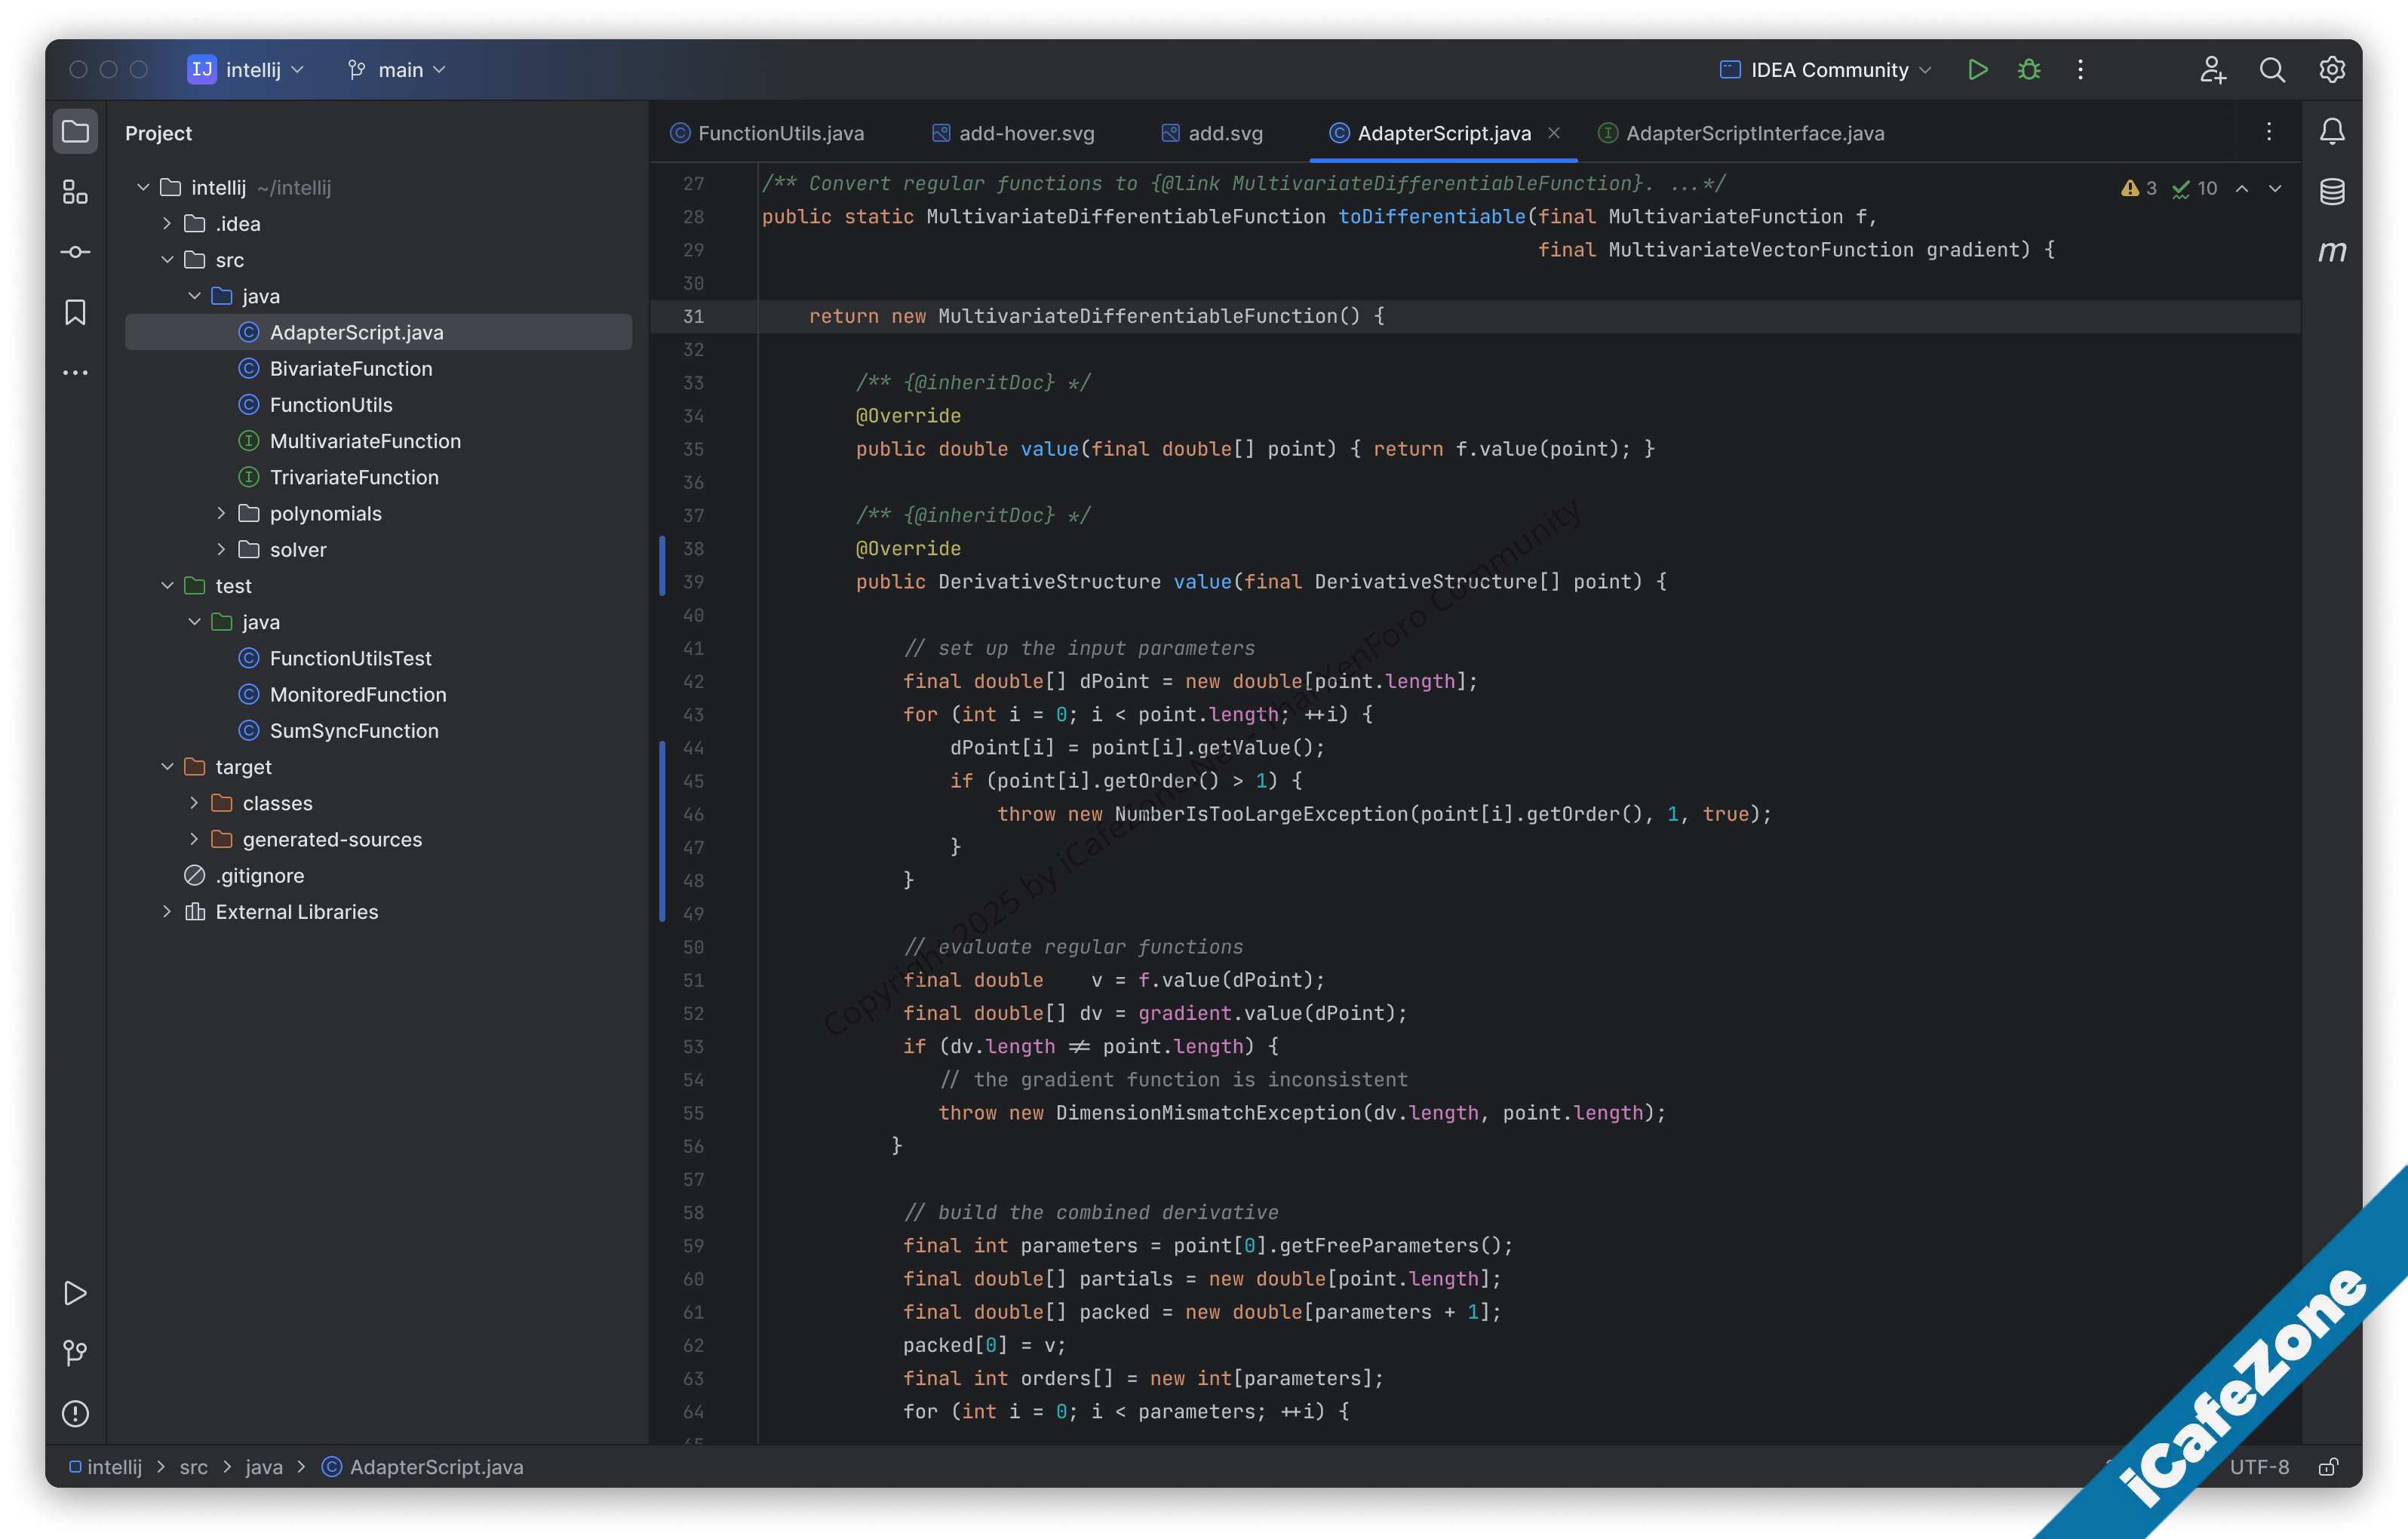Open the Git tool window icon
The image size is (2408, 1539).
coord(75,1353)
